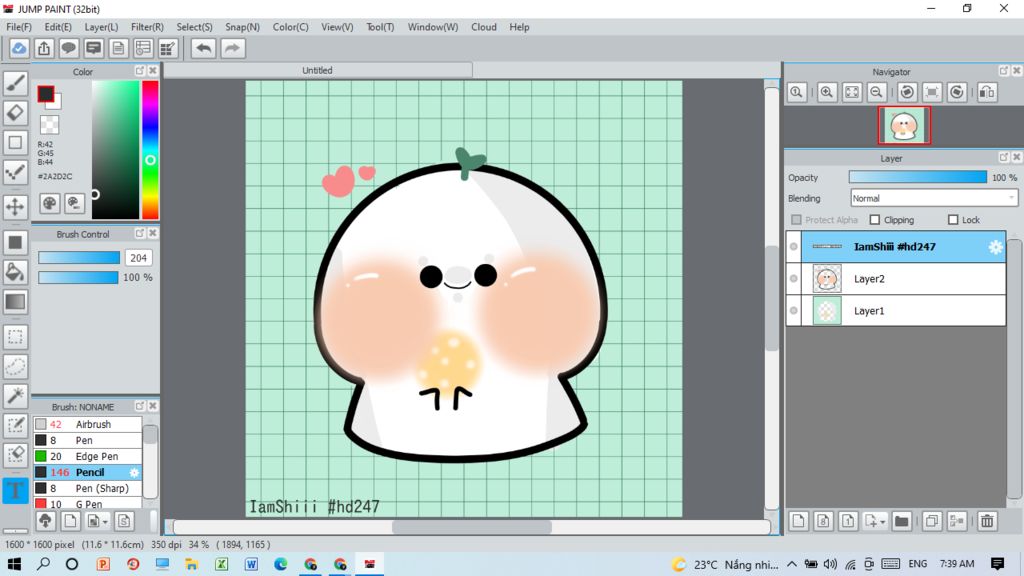
Task: Activate the Text tool
Action: (15, 490)
